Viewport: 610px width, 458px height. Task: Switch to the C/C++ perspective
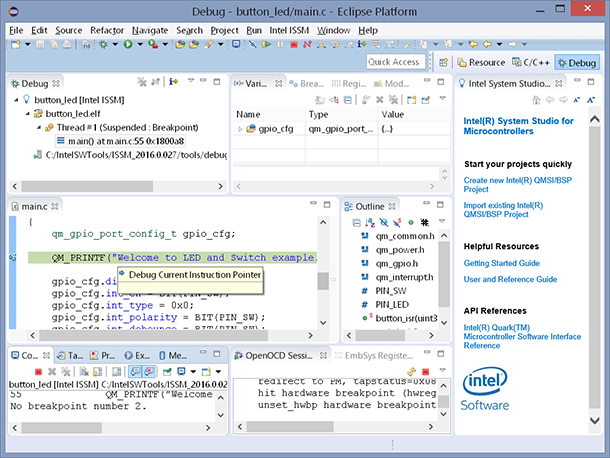[x=531, y=62]
